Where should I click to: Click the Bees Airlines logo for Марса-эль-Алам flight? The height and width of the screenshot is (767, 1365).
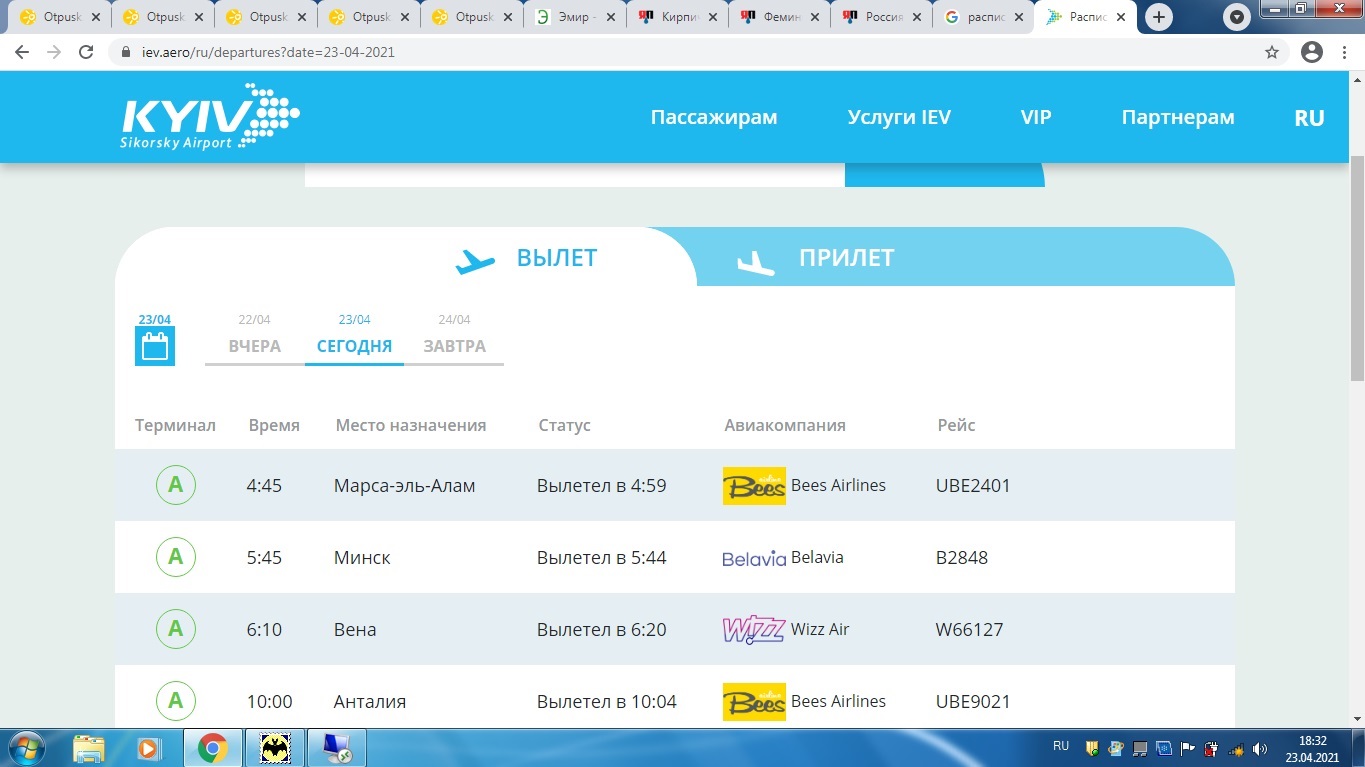point(754,486)
